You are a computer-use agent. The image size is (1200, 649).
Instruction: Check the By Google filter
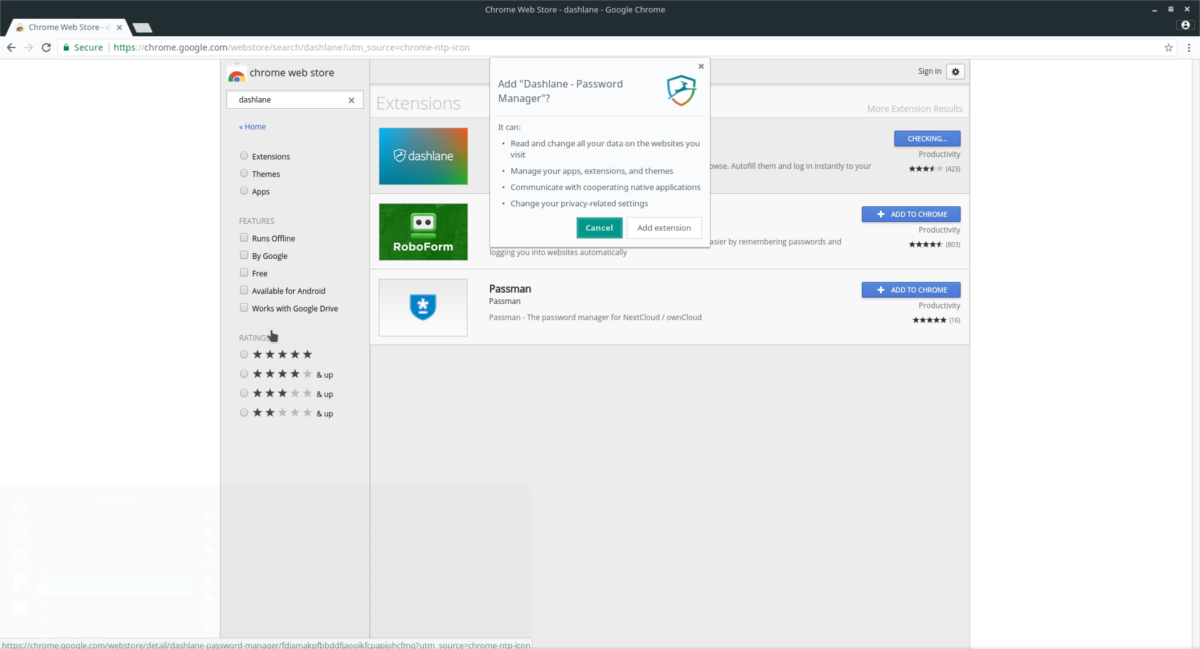point(244,256)
